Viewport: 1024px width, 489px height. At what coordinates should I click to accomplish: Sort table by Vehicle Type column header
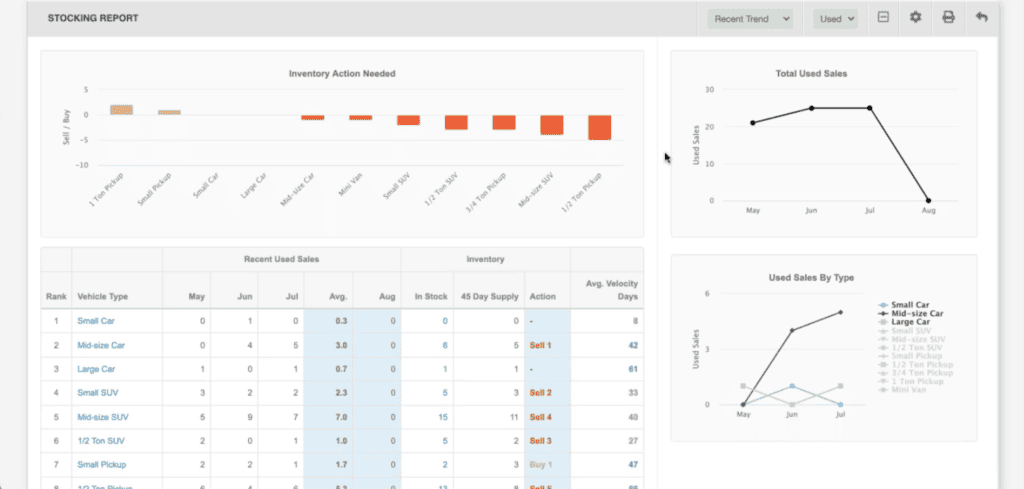(103, 296)
